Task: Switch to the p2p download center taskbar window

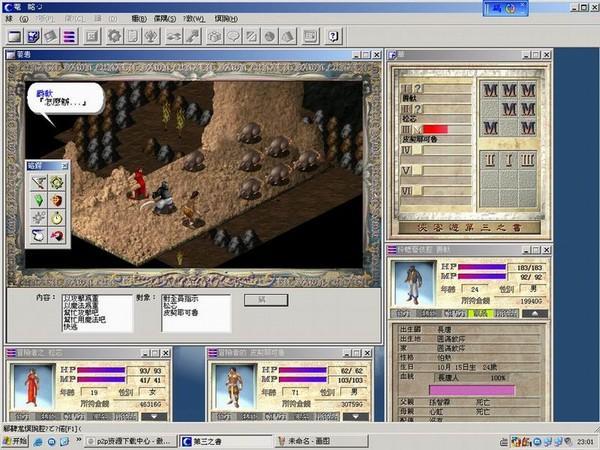Action: tap(130, 441)
